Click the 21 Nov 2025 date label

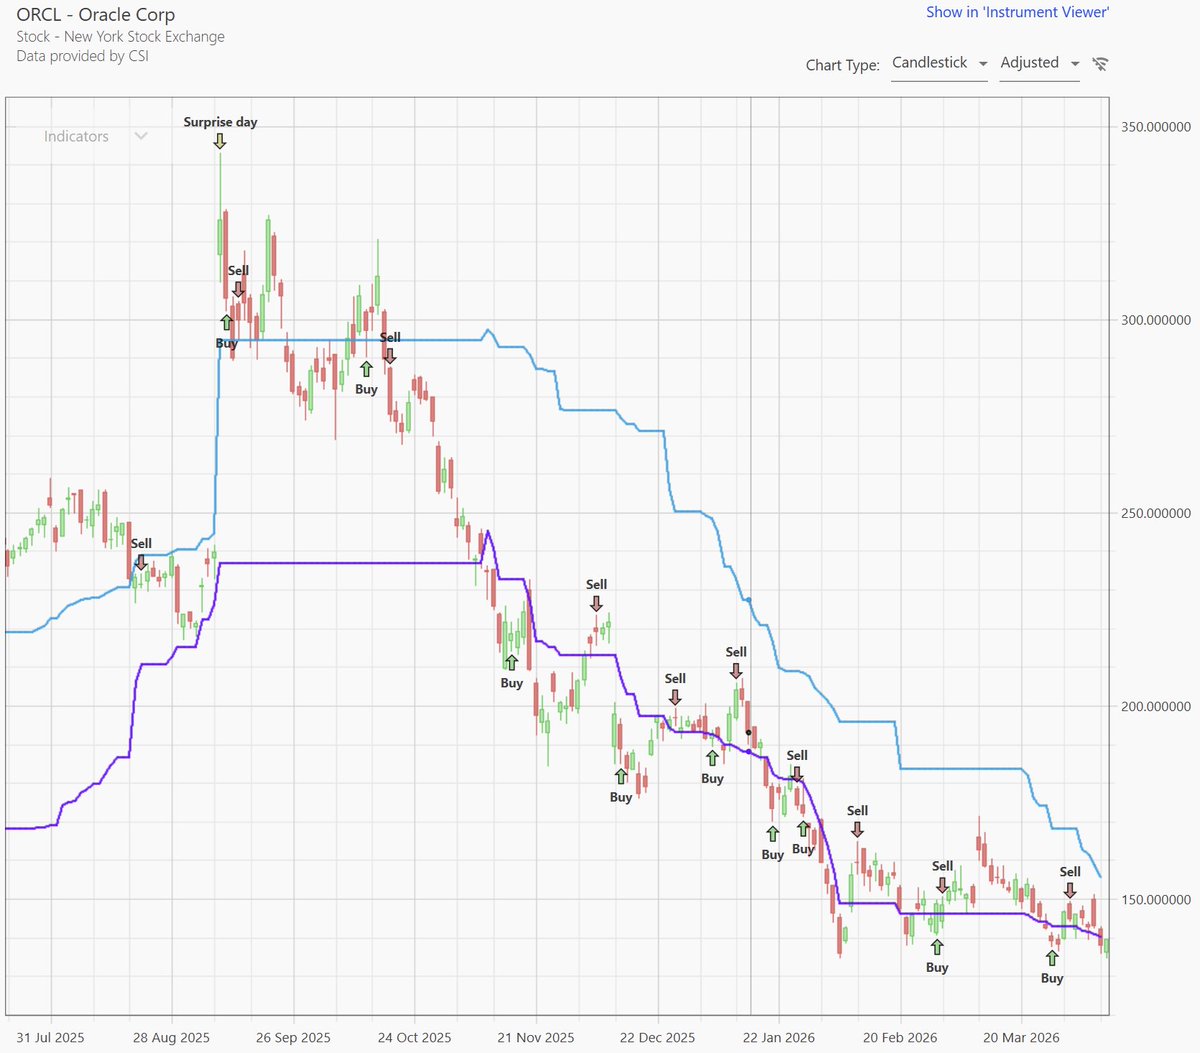(x=536, y=1037)
